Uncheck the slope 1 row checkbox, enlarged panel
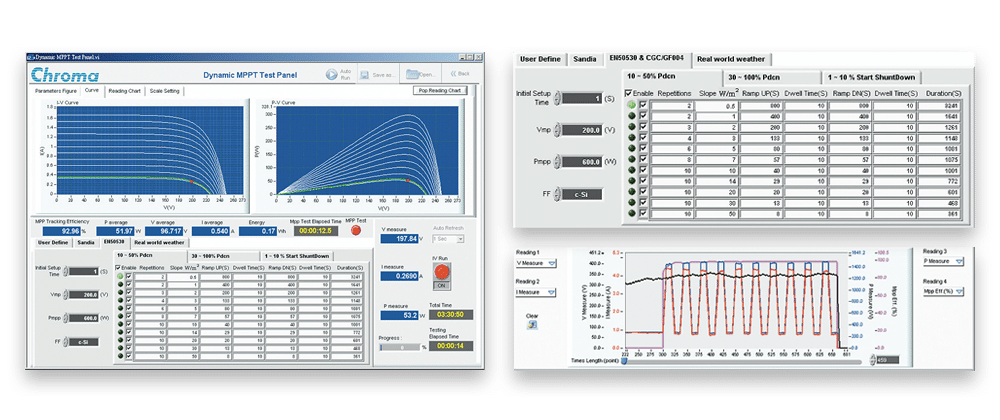 [643, 116]
